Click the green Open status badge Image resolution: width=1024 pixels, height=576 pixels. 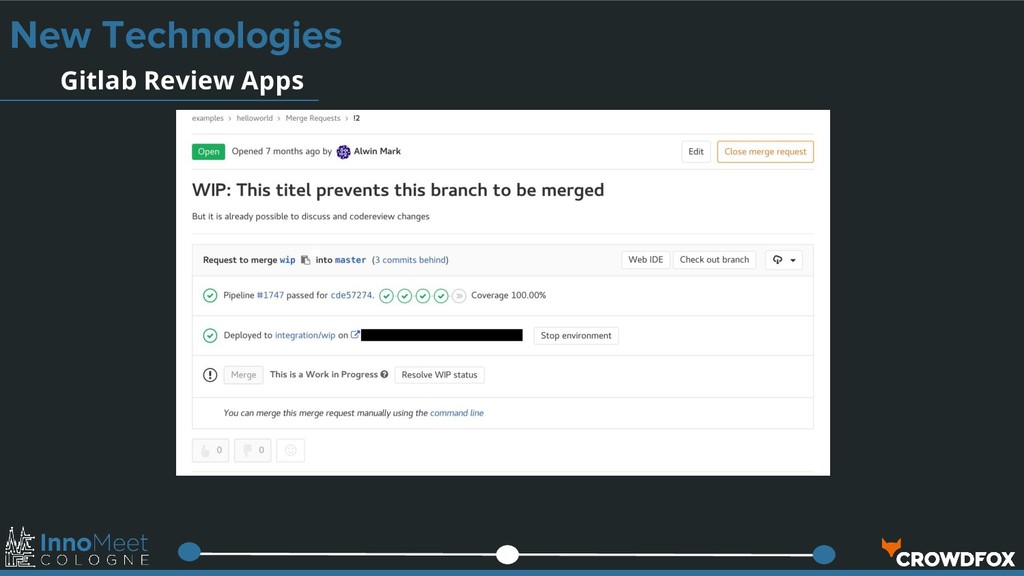(x=208, y=152)
